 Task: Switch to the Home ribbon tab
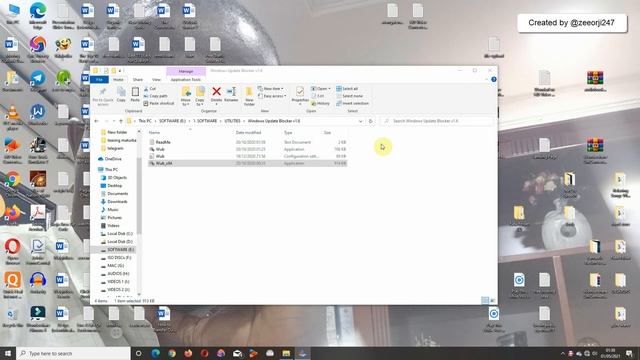(x=118, y=80)
